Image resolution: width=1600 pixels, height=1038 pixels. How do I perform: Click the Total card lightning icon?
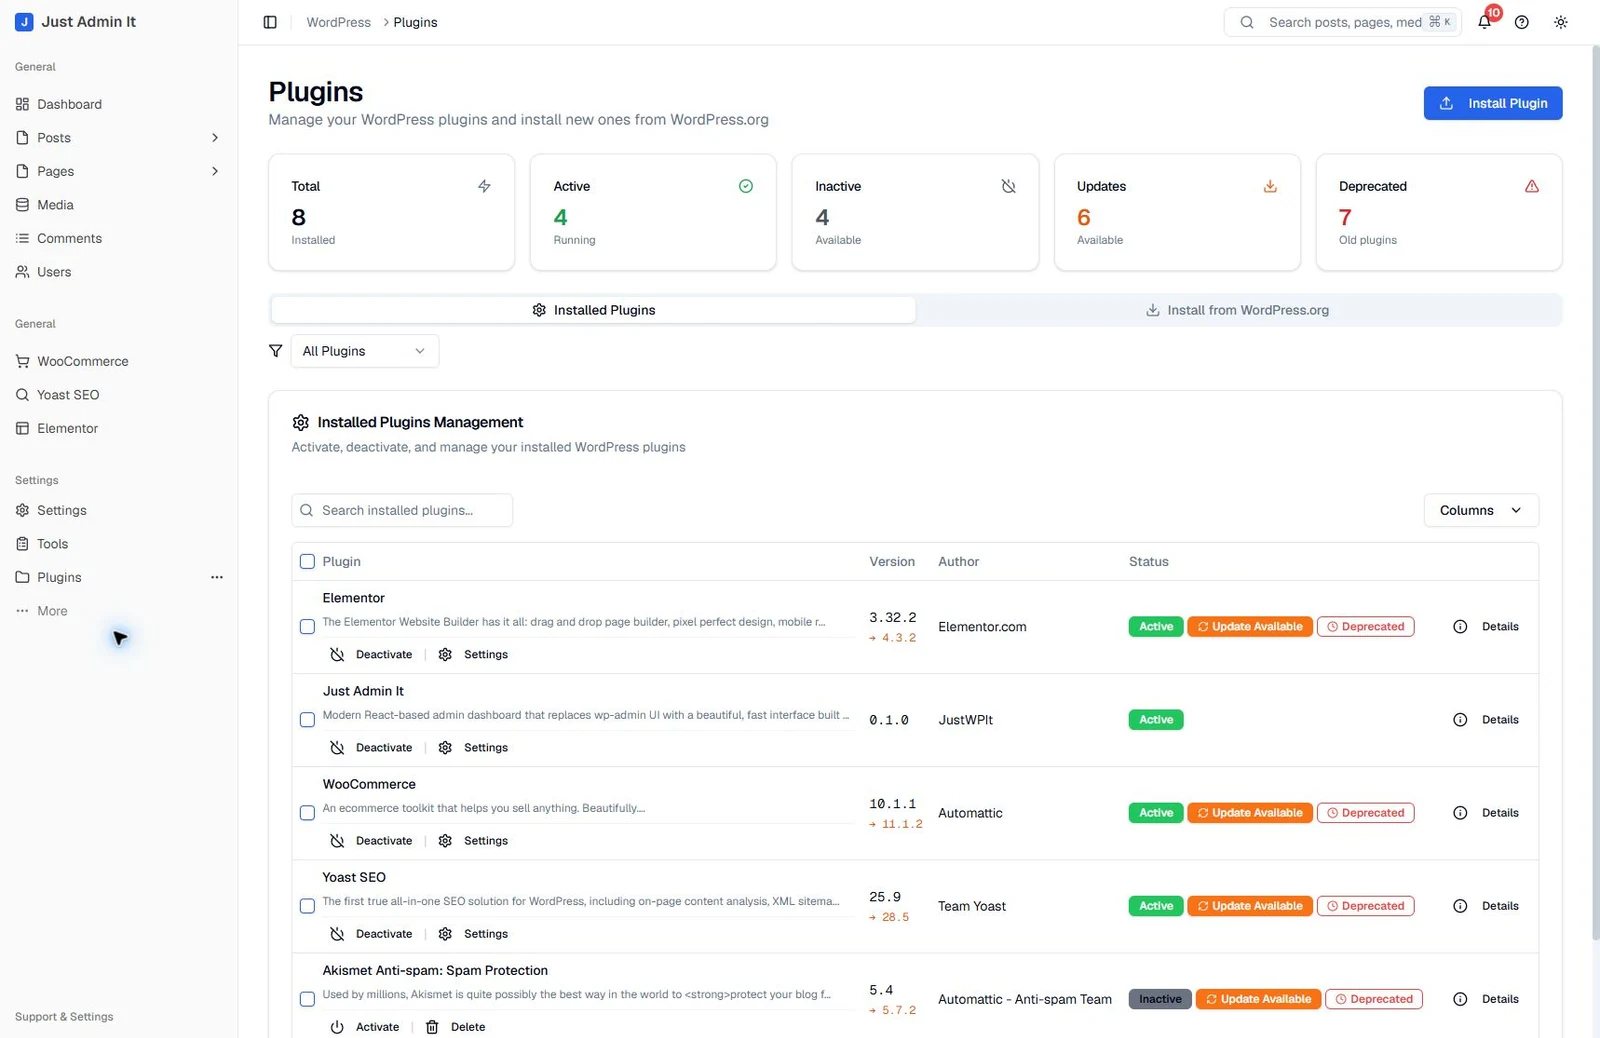click(484, 186)
